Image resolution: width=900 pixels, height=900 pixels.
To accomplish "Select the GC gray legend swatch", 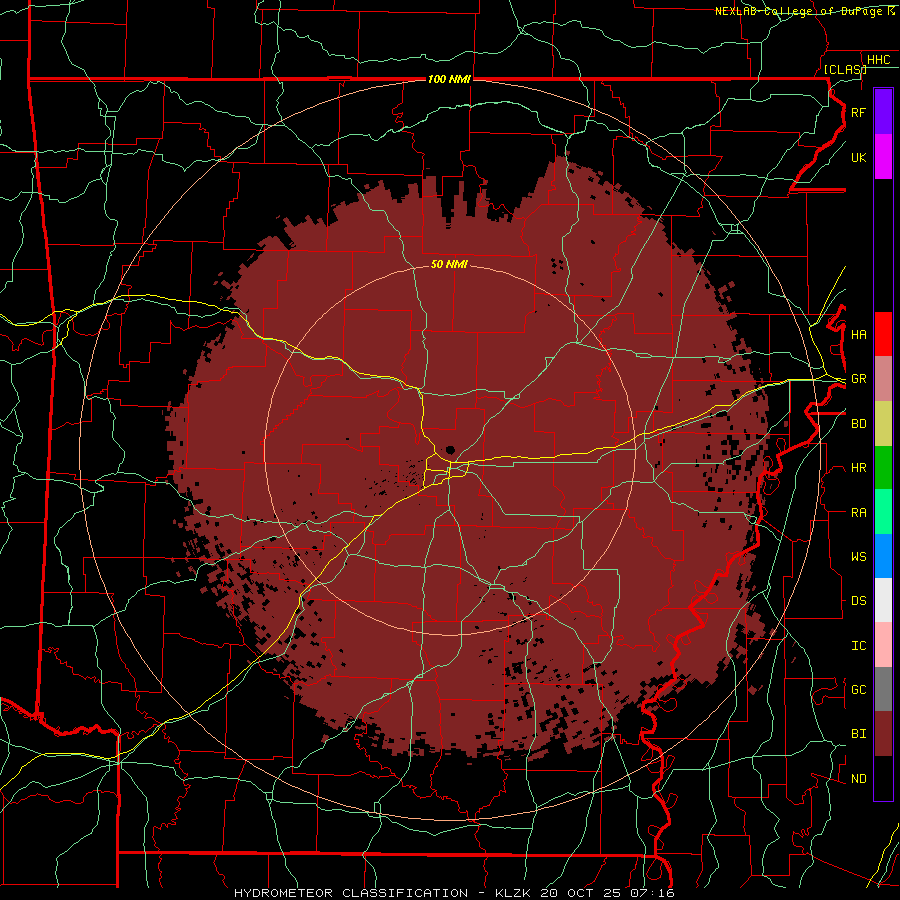I will (883, 689).
